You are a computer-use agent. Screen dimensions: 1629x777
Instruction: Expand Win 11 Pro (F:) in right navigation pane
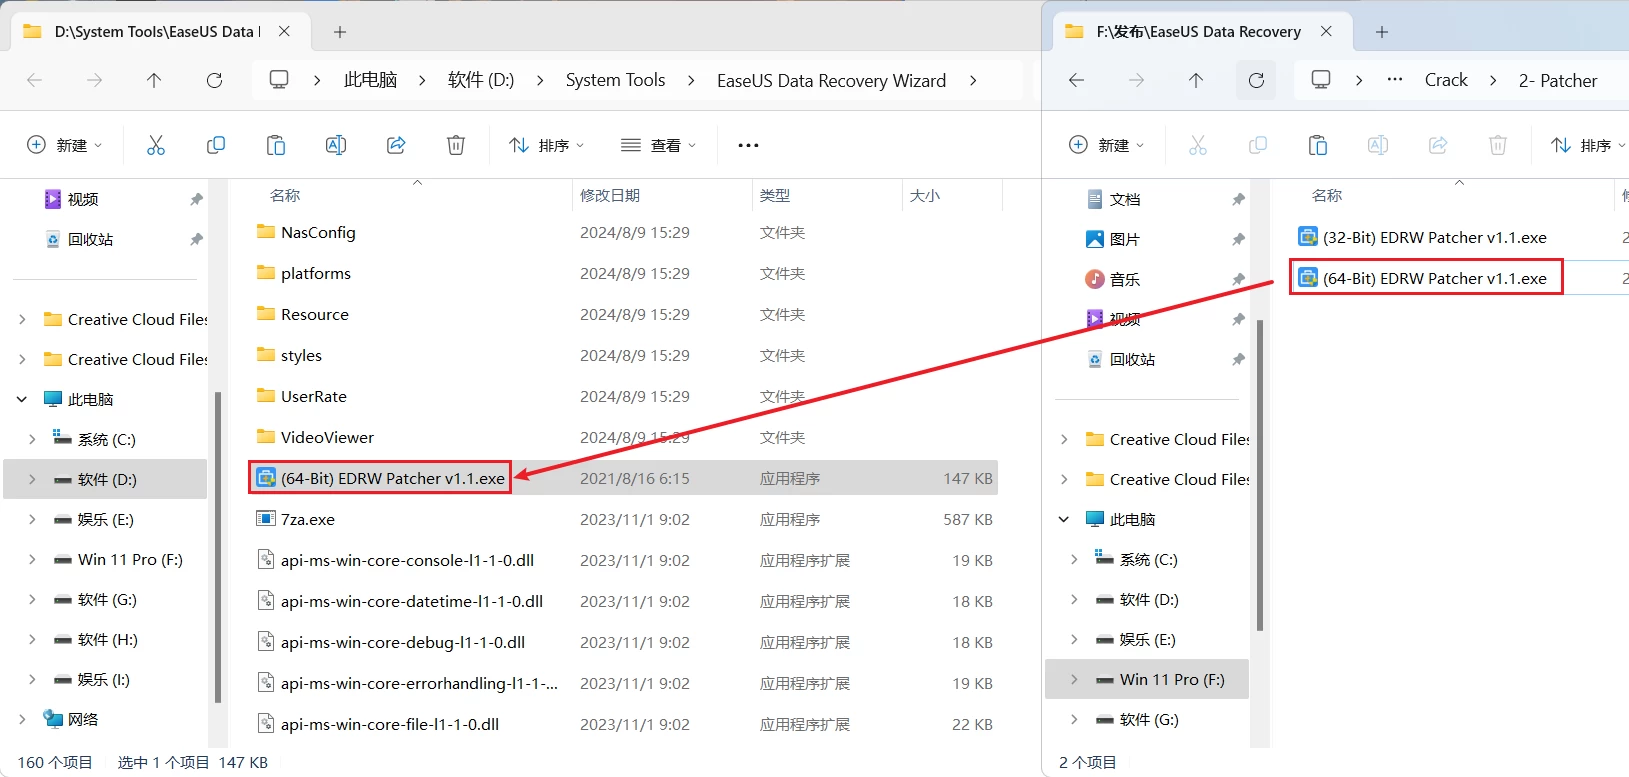click(x=1074, y=679)
